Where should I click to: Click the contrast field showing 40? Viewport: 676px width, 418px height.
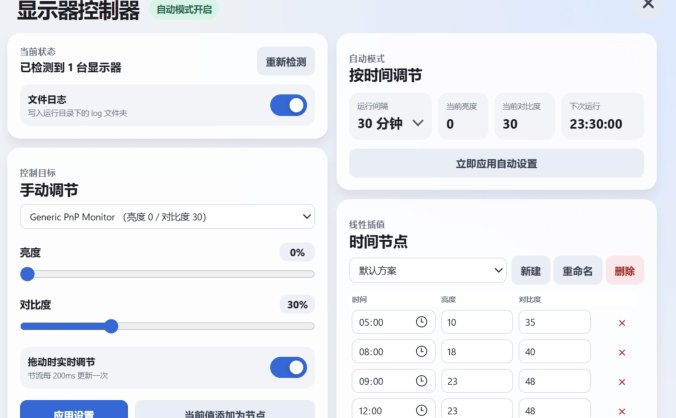(554, 352)
